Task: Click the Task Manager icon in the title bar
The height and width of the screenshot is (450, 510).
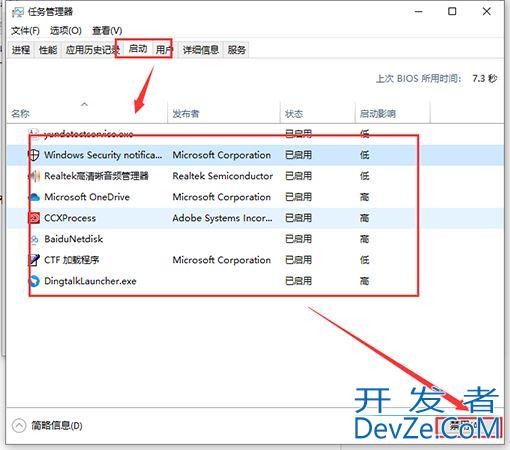Action: [17, 12]
